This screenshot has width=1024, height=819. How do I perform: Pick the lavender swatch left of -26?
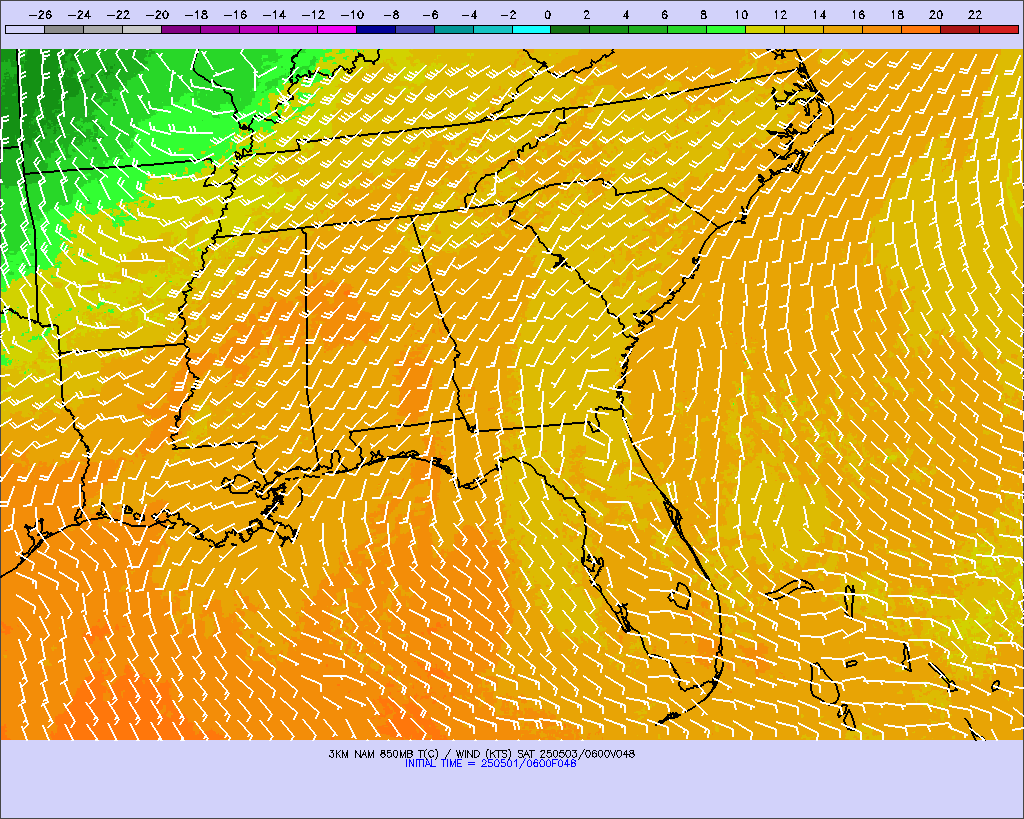(25, 29)
